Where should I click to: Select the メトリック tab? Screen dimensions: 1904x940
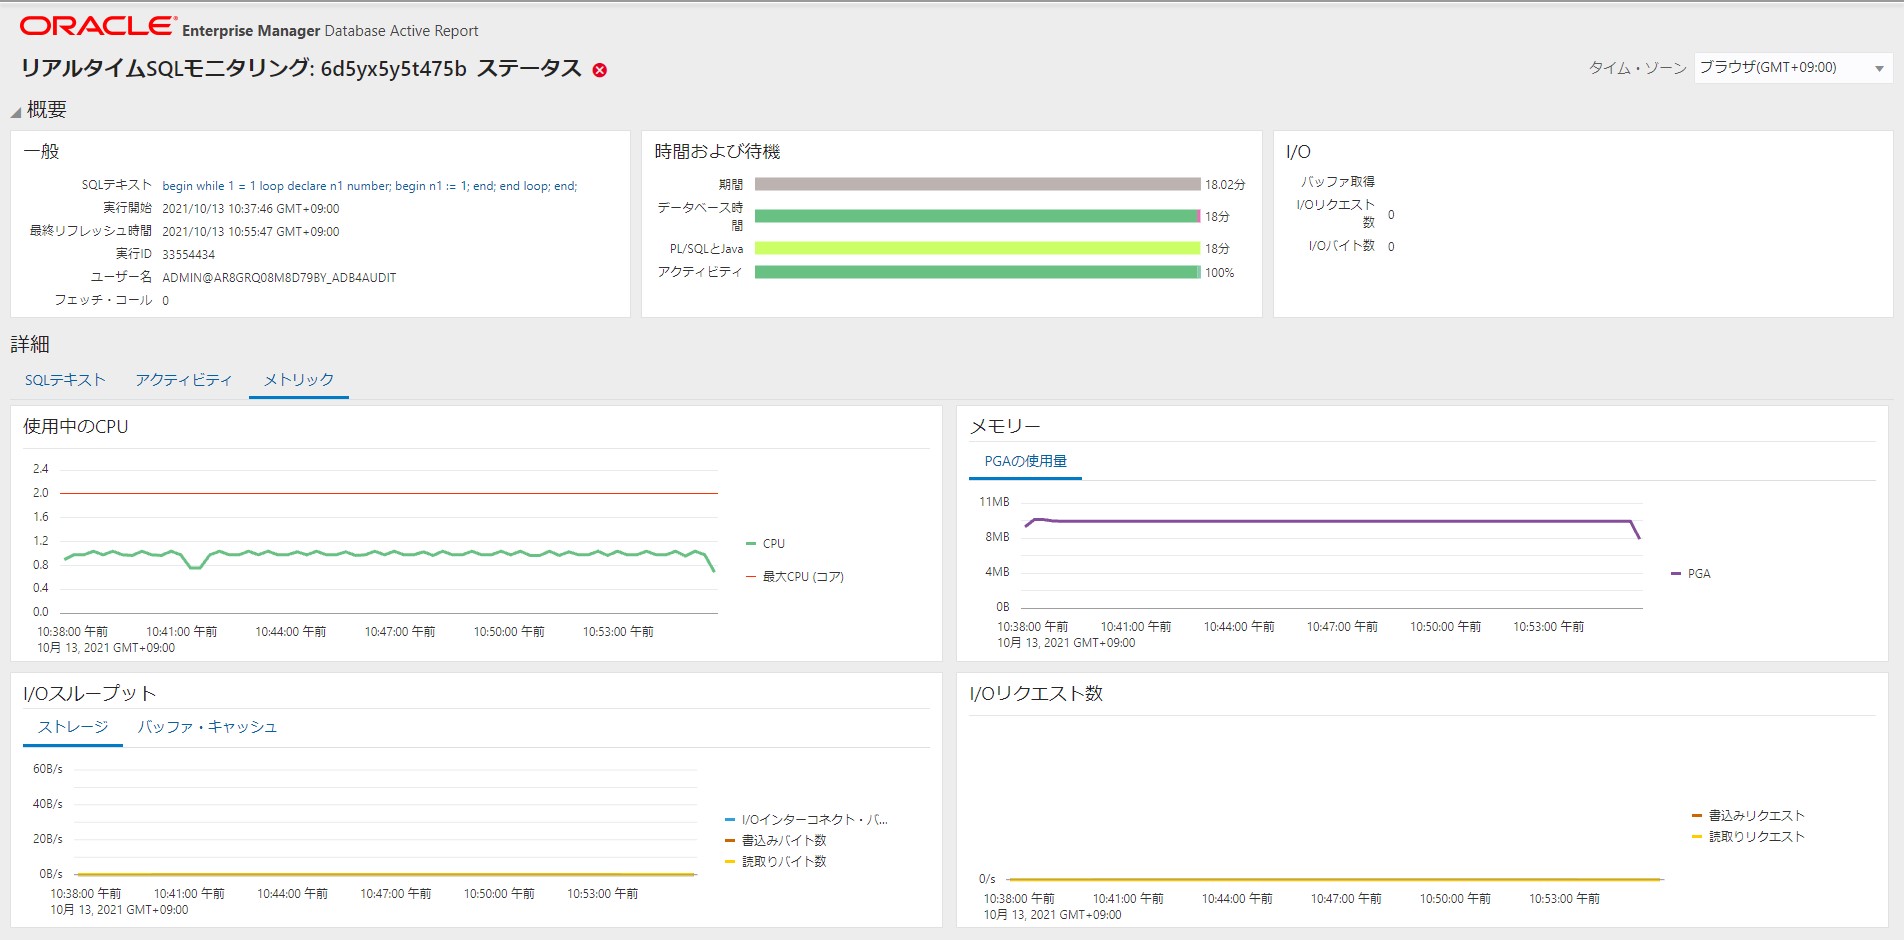pyautogui.click(x=297, y=379)
